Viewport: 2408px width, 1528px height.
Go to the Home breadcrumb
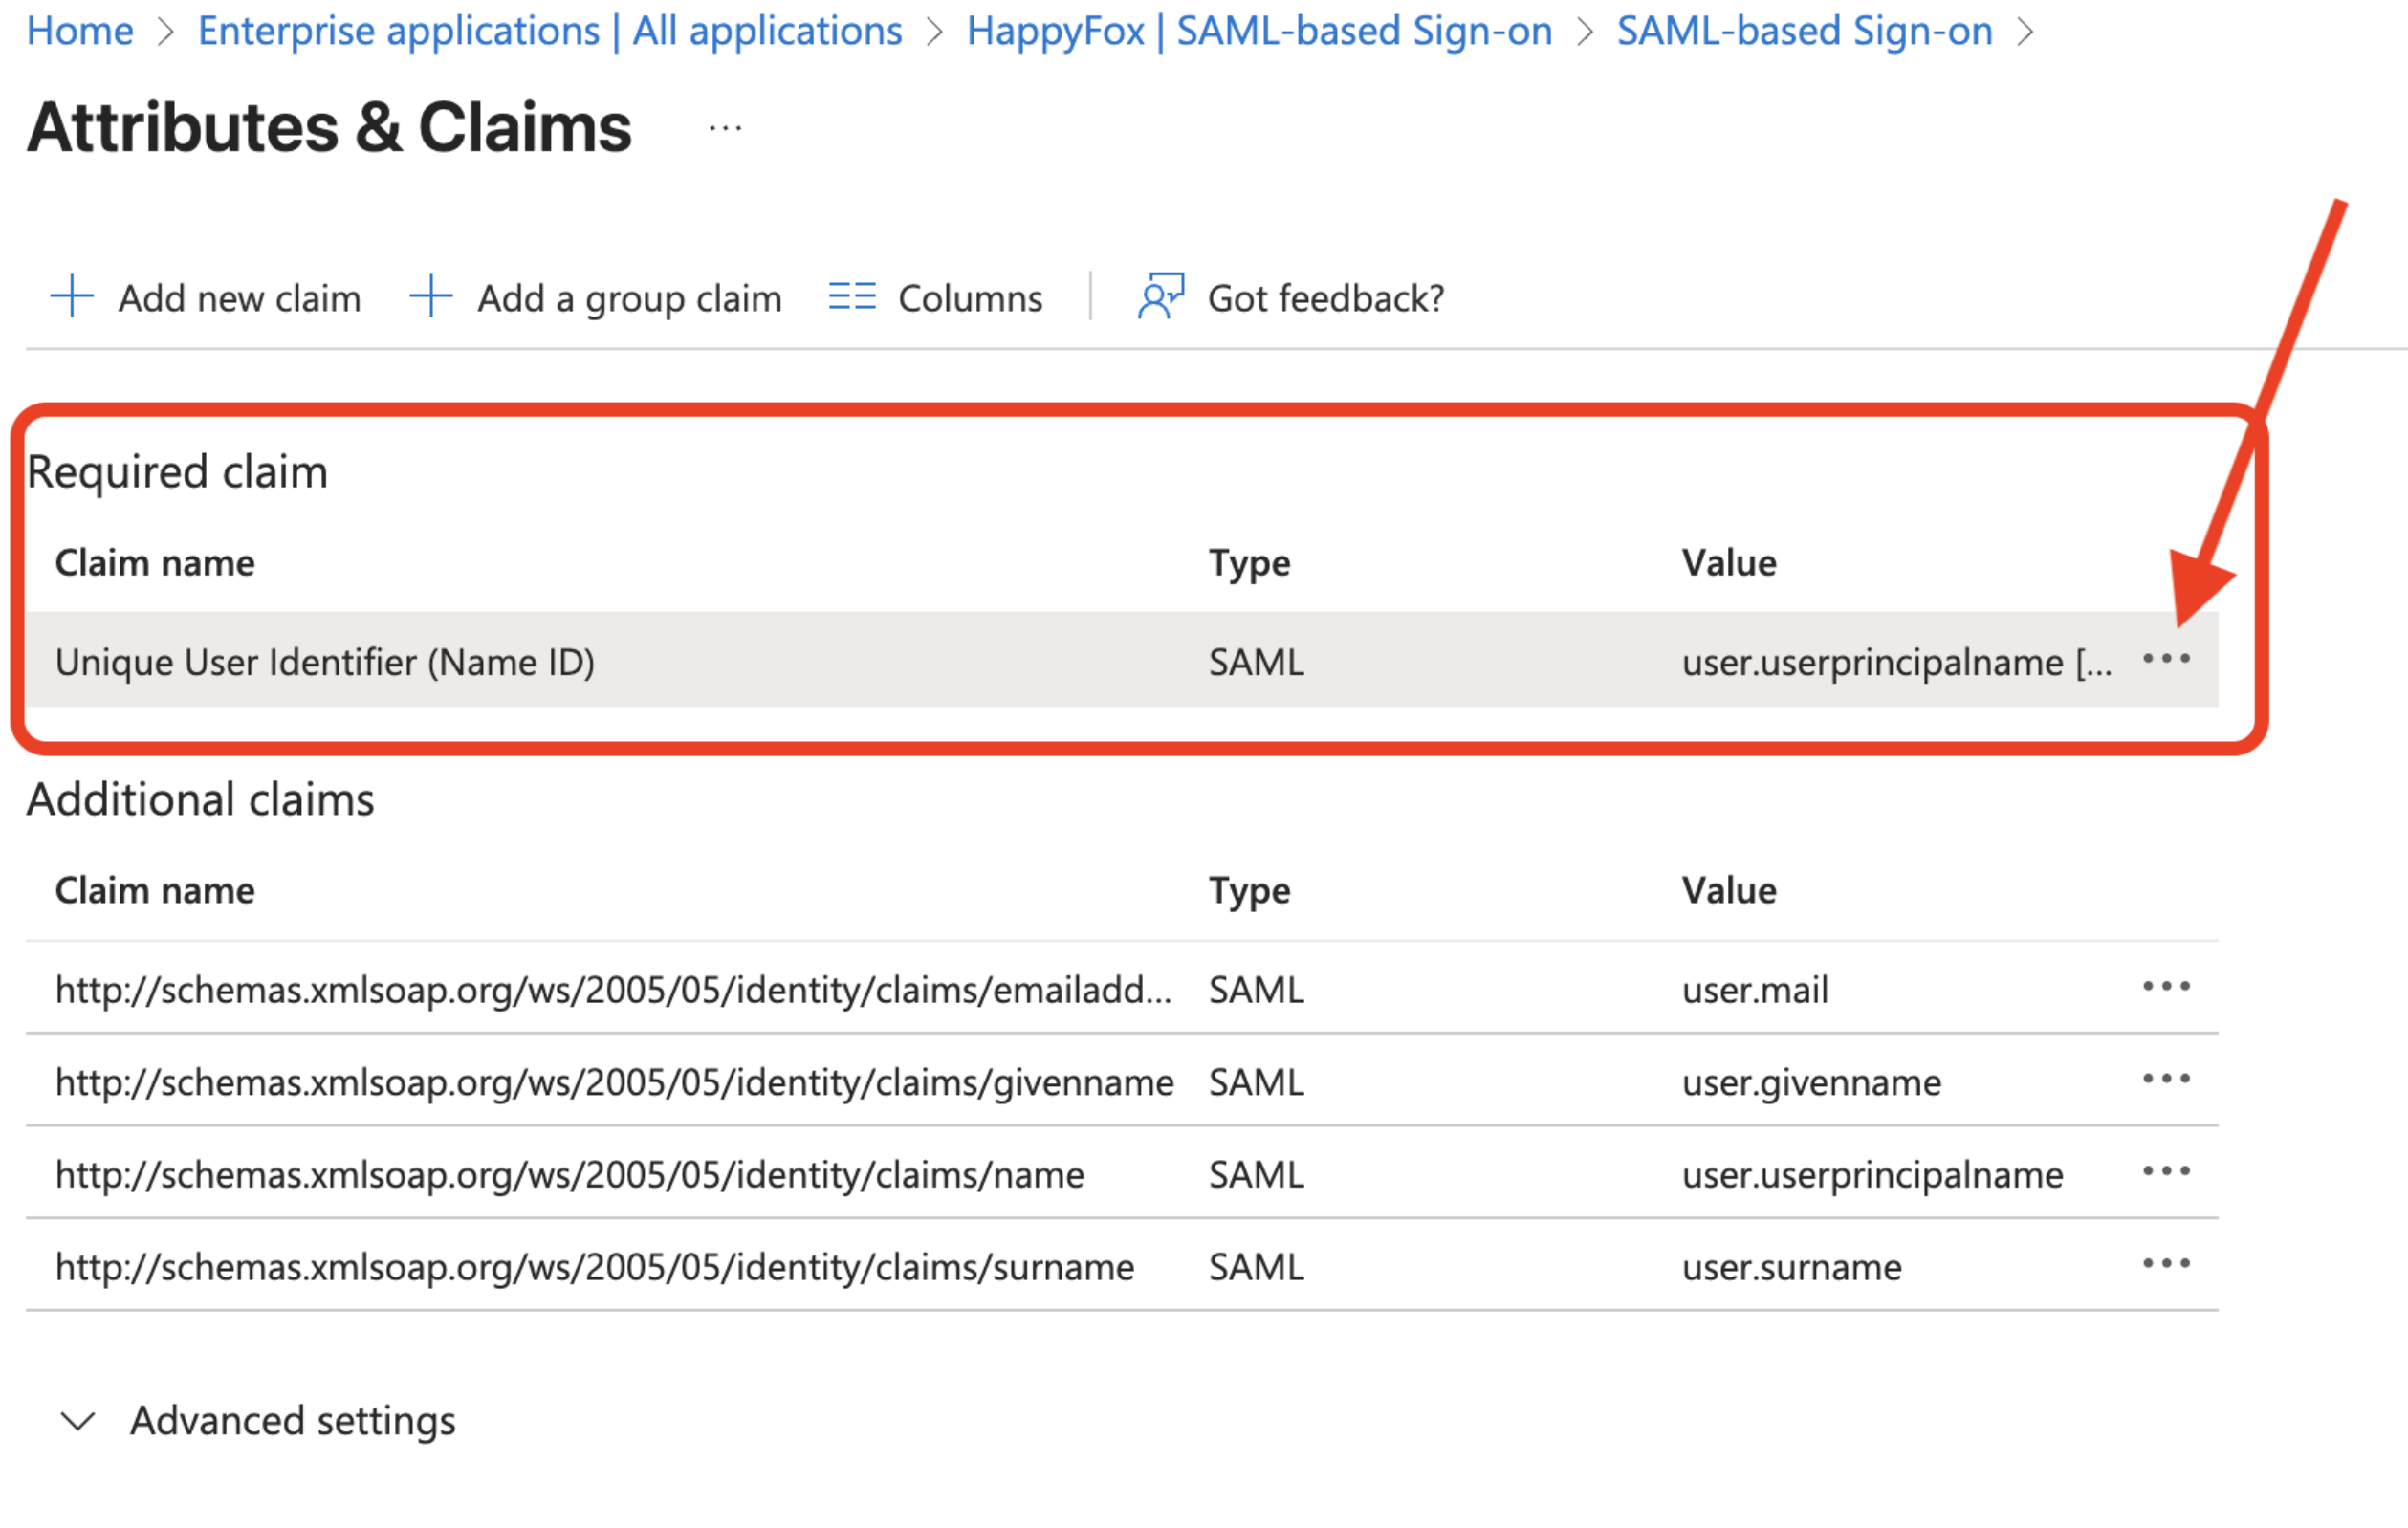click(80, 31)
